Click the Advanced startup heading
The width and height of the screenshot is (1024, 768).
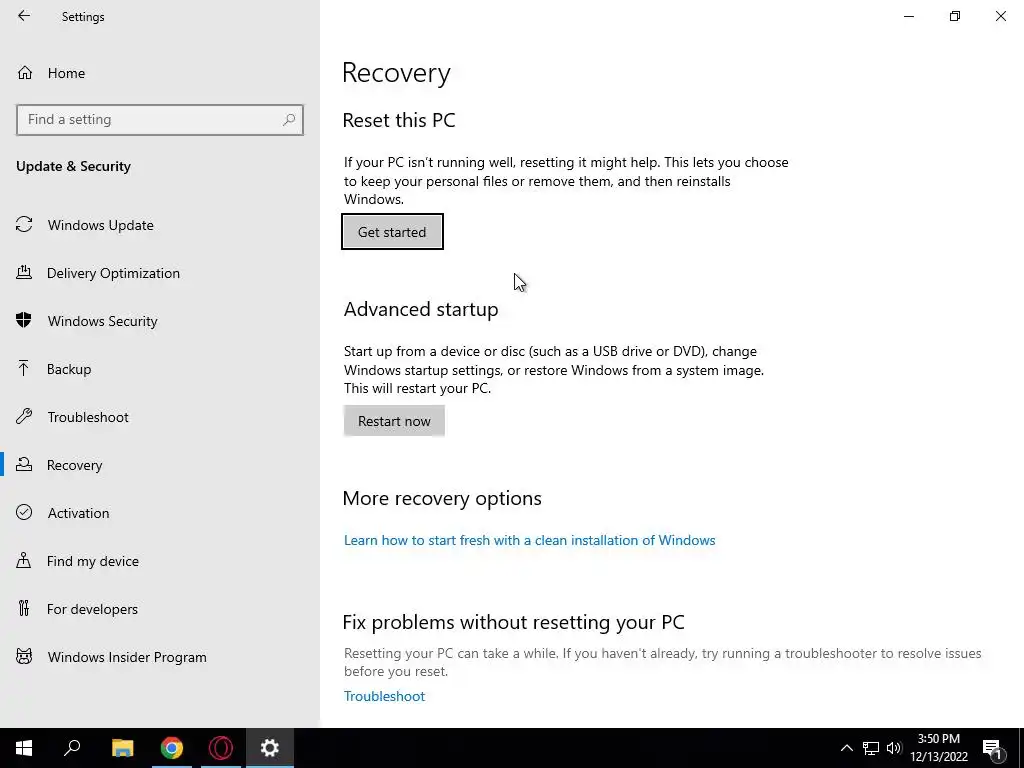(x=421, y=309)
